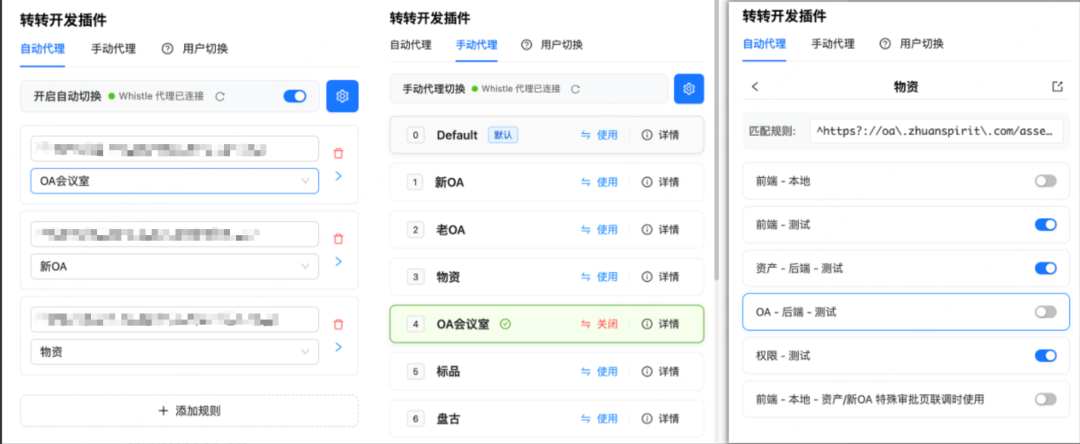This screenshot has width=1080, height=444.
Task: Toggle the OA - 后端 - 测试 switch
Action: pos(1045,312)
